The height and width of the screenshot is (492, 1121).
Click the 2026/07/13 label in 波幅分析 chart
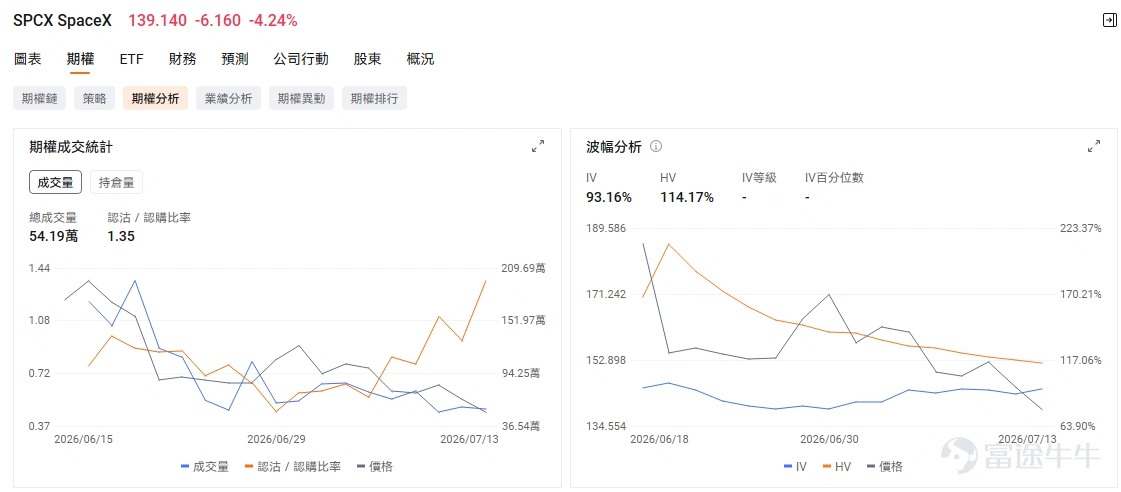[x=1026, y=439]
